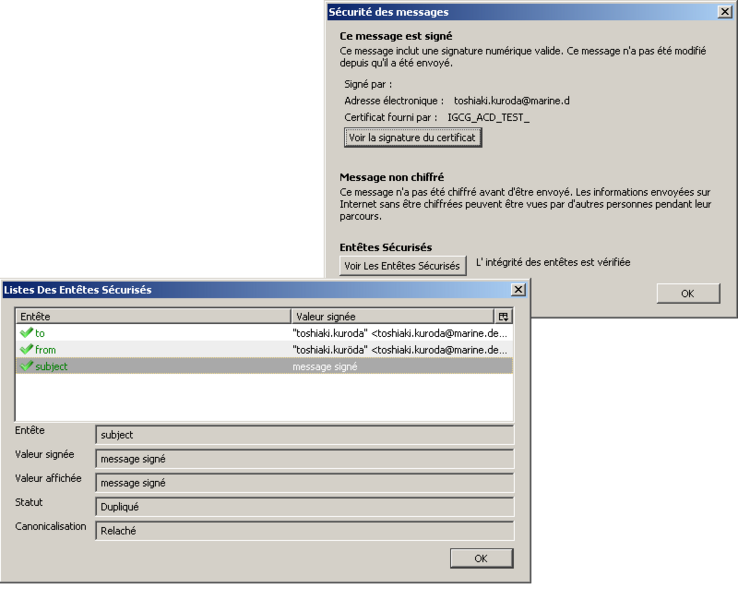738x600 pixels.
Task: Click the 'Statut' label
Action: click(x=29, y=502)
